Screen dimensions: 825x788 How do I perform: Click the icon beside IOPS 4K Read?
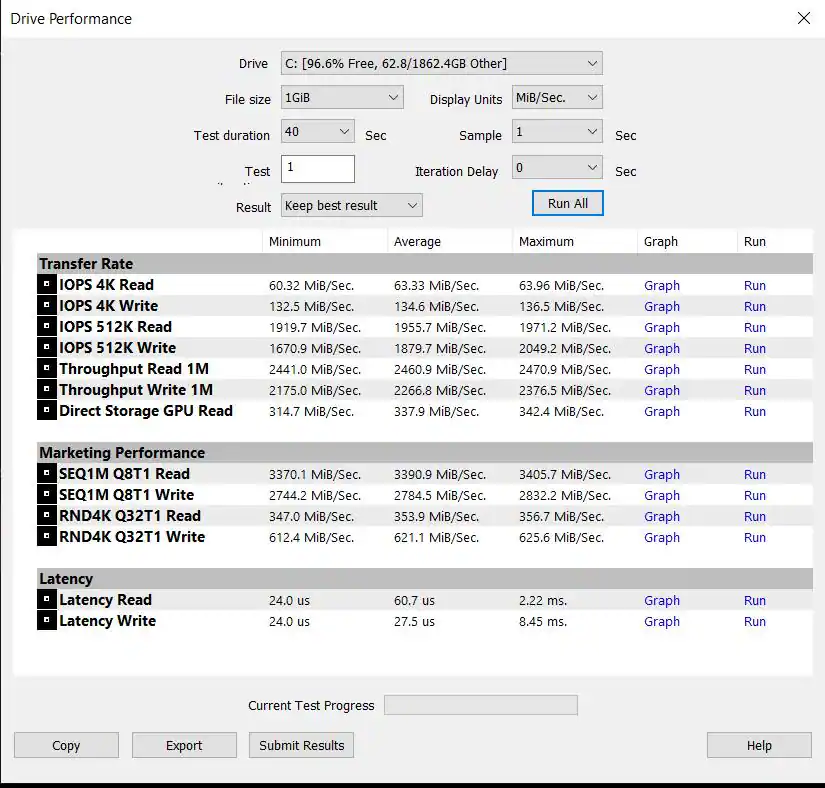(x=46, y=285)
